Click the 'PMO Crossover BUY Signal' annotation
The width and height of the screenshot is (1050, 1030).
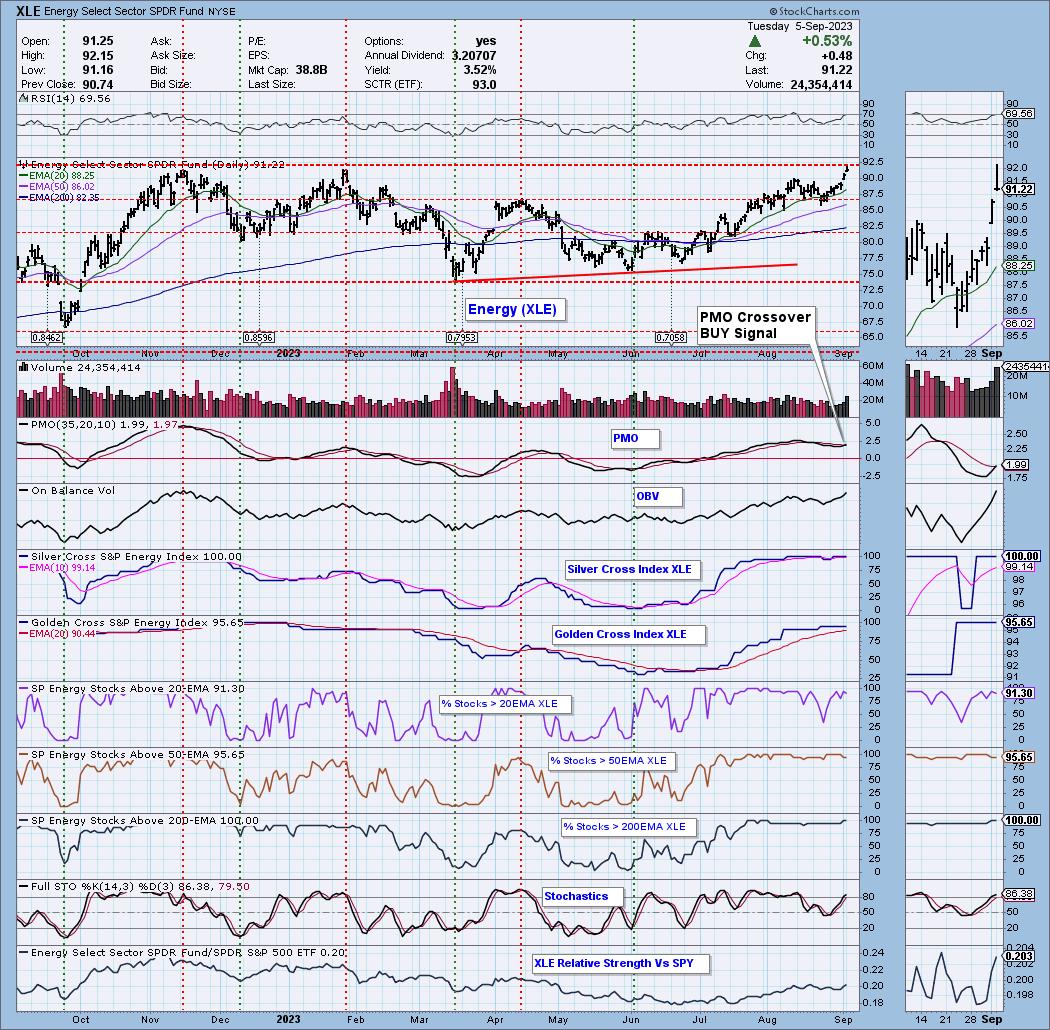[755, 325]
